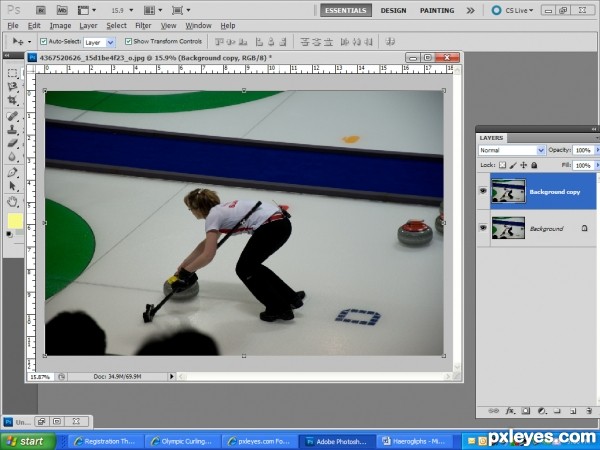Open the Filter menu
600x450 pixels.
tap(143, 26)
